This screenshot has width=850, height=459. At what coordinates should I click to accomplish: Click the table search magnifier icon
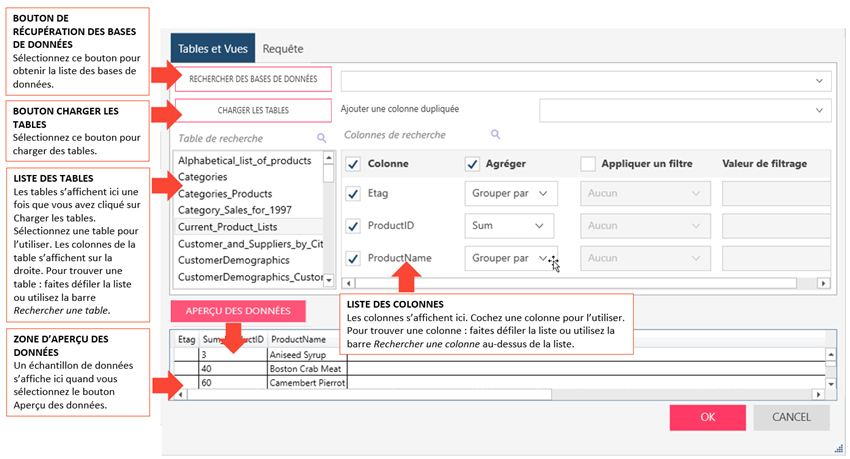pos(321,138)
